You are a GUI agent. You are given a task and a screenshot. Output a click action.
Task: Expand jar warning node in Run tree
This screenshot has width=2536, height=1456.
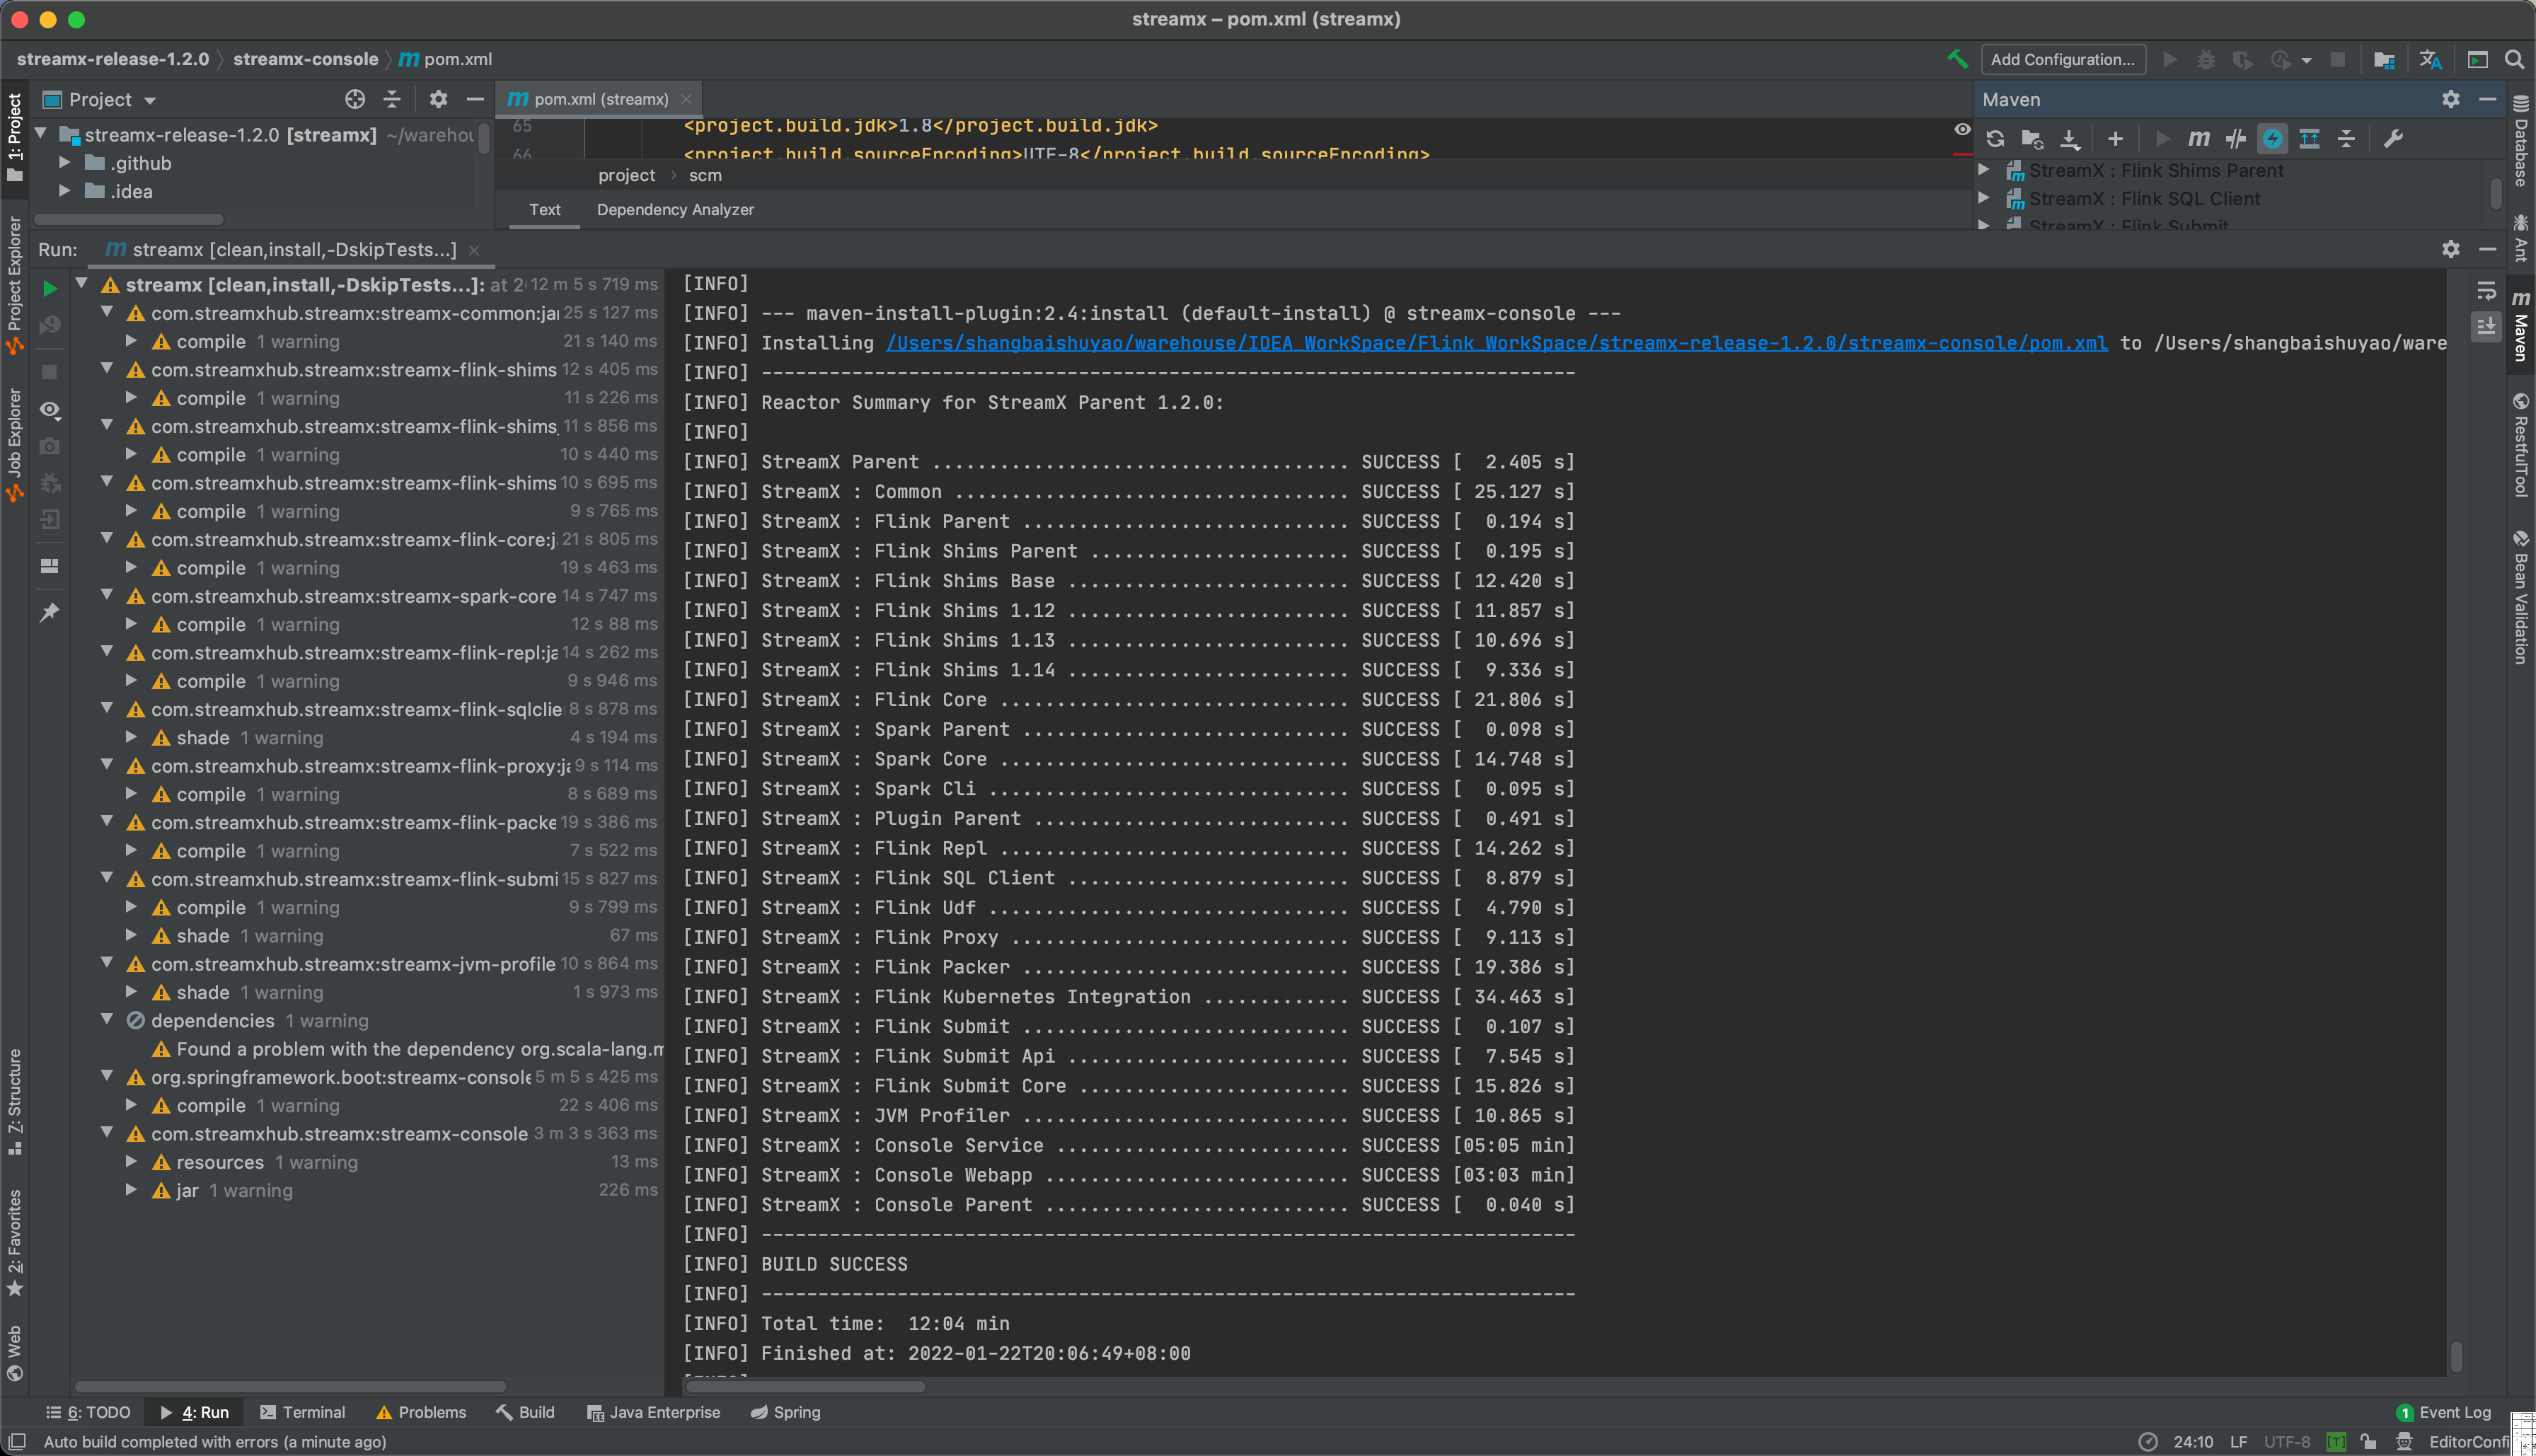[x=131, y=1189]
